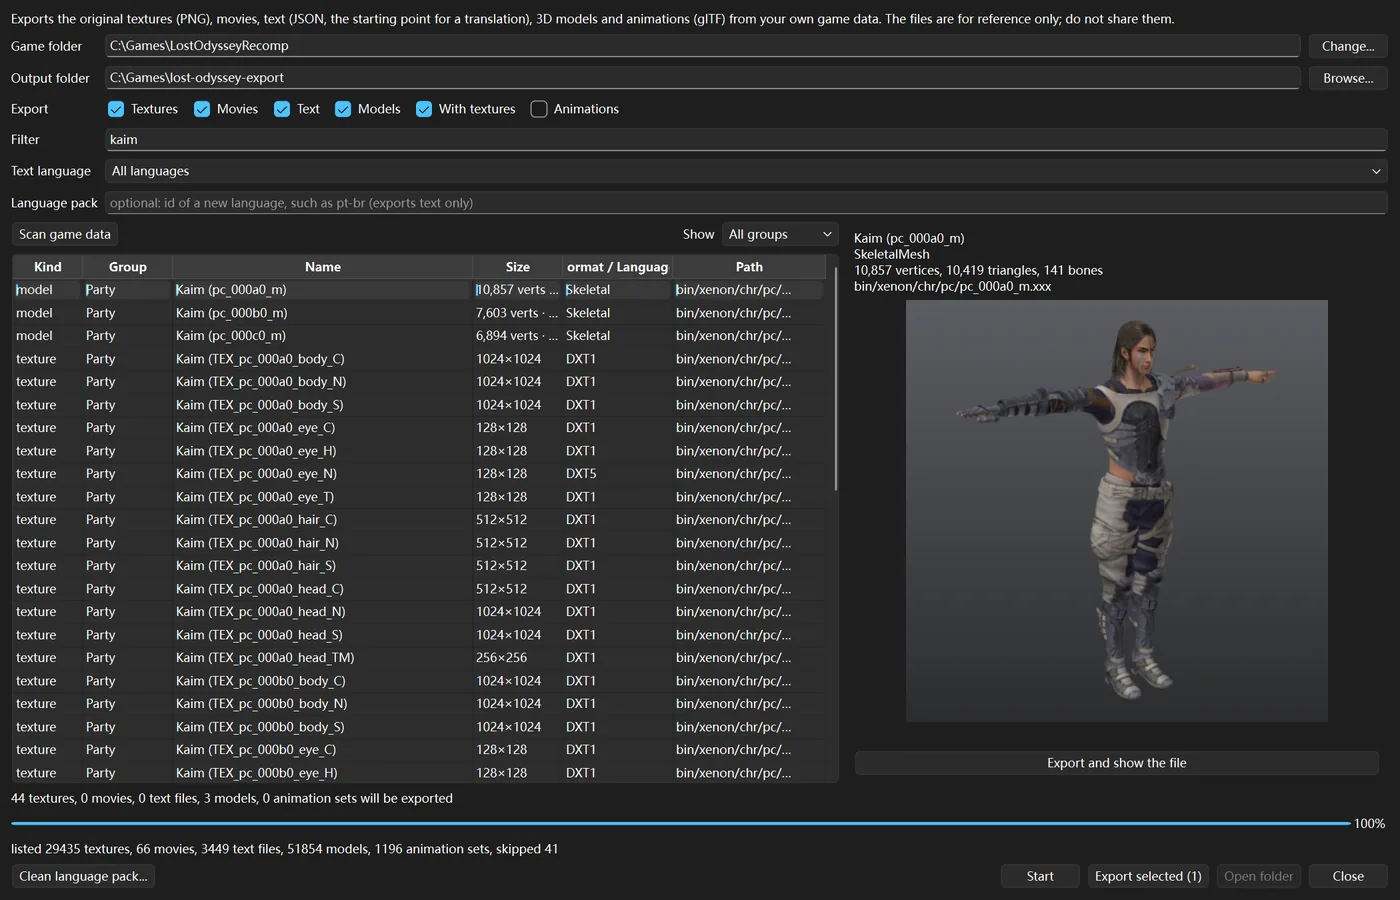Click Export and show the file
Viewport: 1400px width, 900px height.
coord(1116,763)
